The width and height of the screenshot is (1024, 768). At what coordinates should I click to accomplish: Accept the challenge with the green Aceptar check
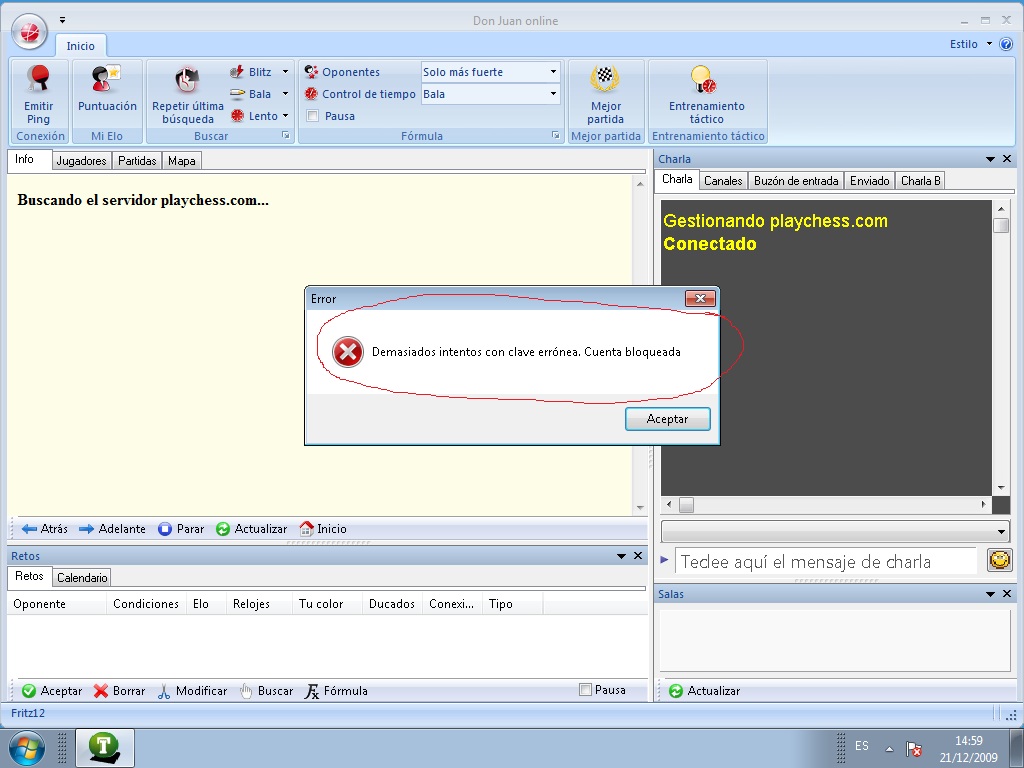point(52,691)
